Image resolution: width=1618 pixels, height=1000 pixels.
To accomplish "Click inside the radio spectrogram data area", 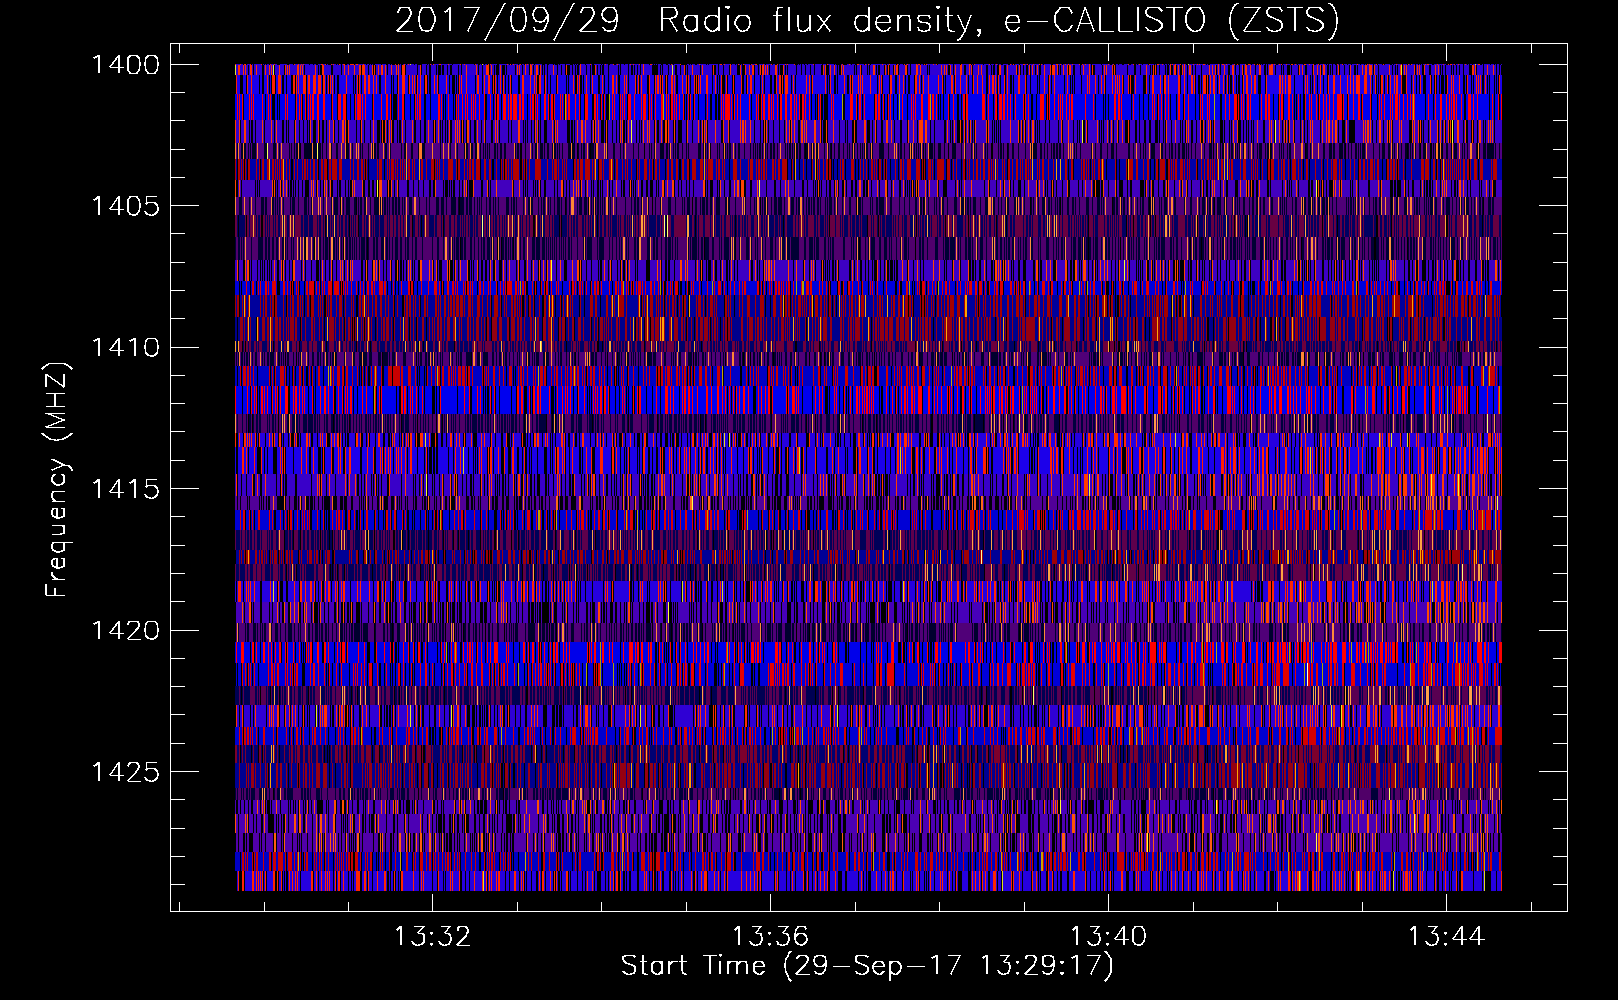I will click(x=868, y=477).
